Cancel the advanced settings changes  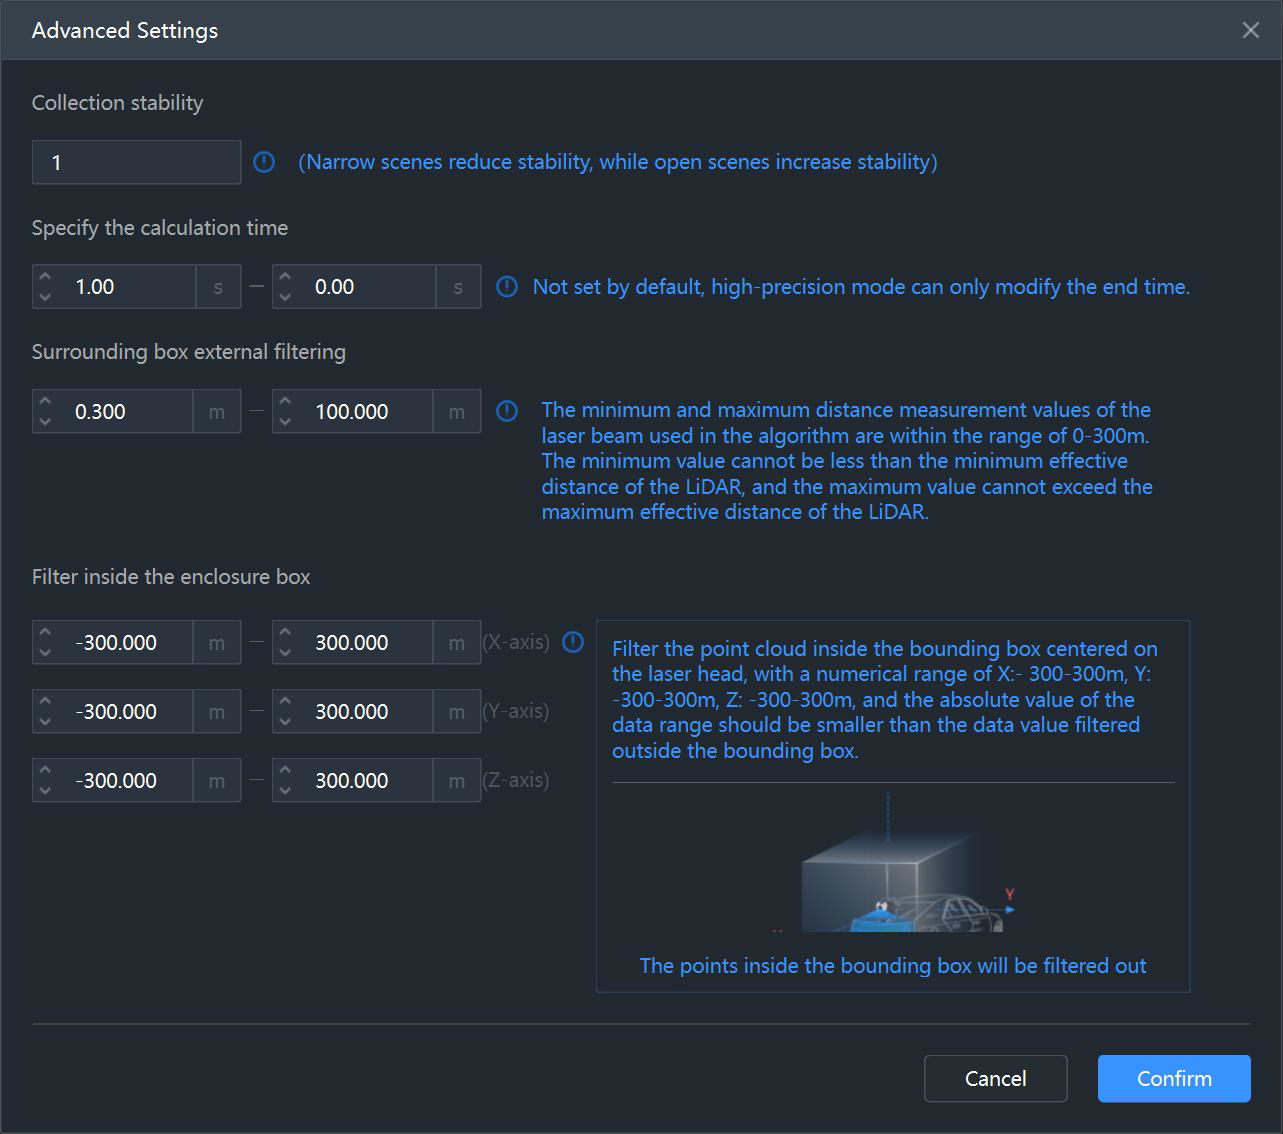996,1078
